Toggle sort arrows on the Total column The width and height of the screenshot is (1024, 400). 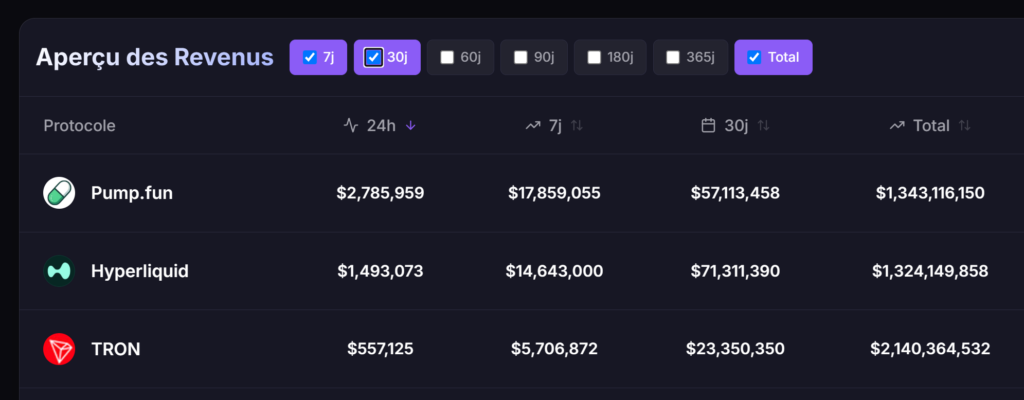point(965,125)
